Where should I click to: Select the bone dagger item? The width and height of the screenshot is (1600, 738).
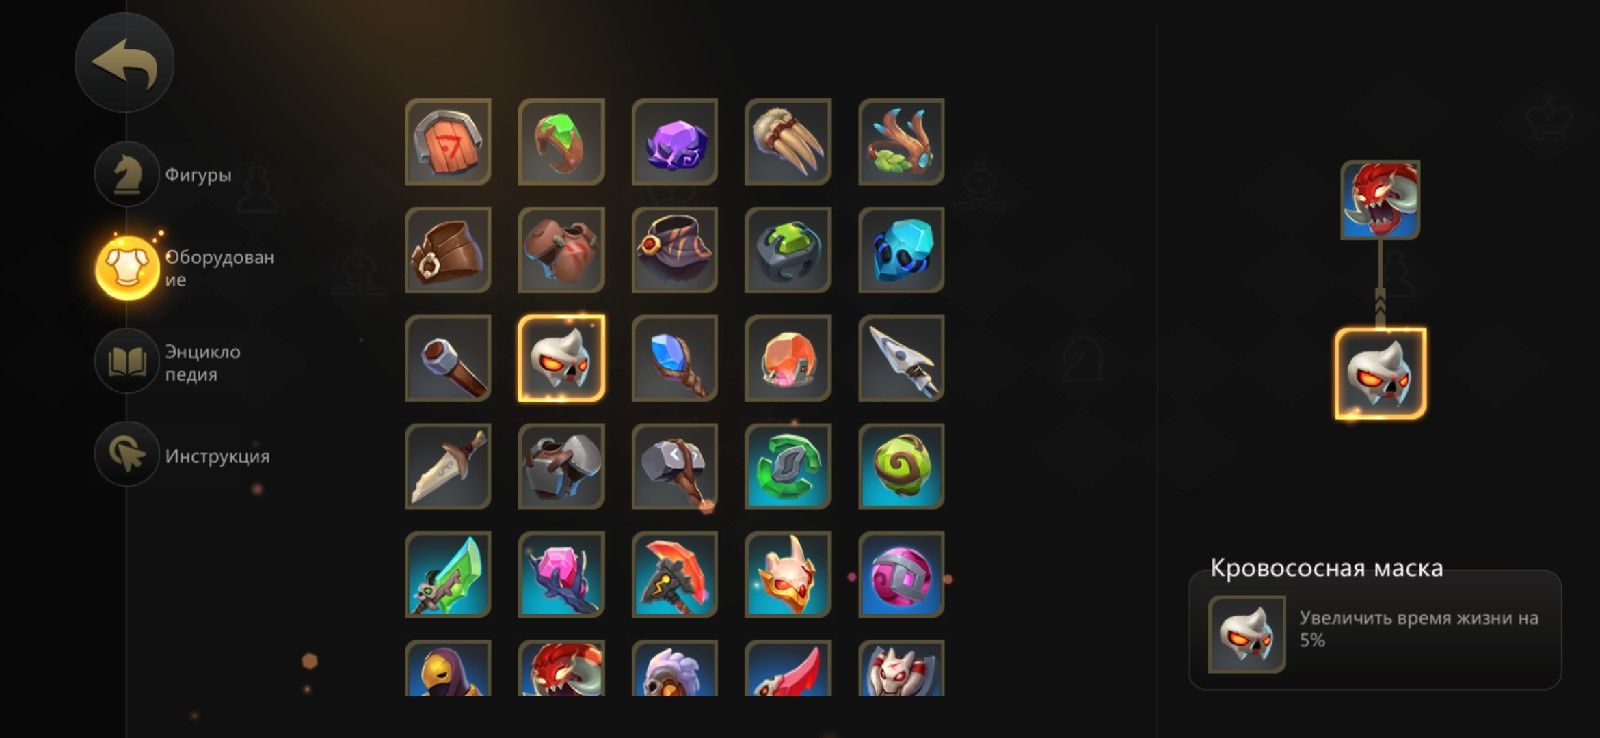tap(448, 466)
